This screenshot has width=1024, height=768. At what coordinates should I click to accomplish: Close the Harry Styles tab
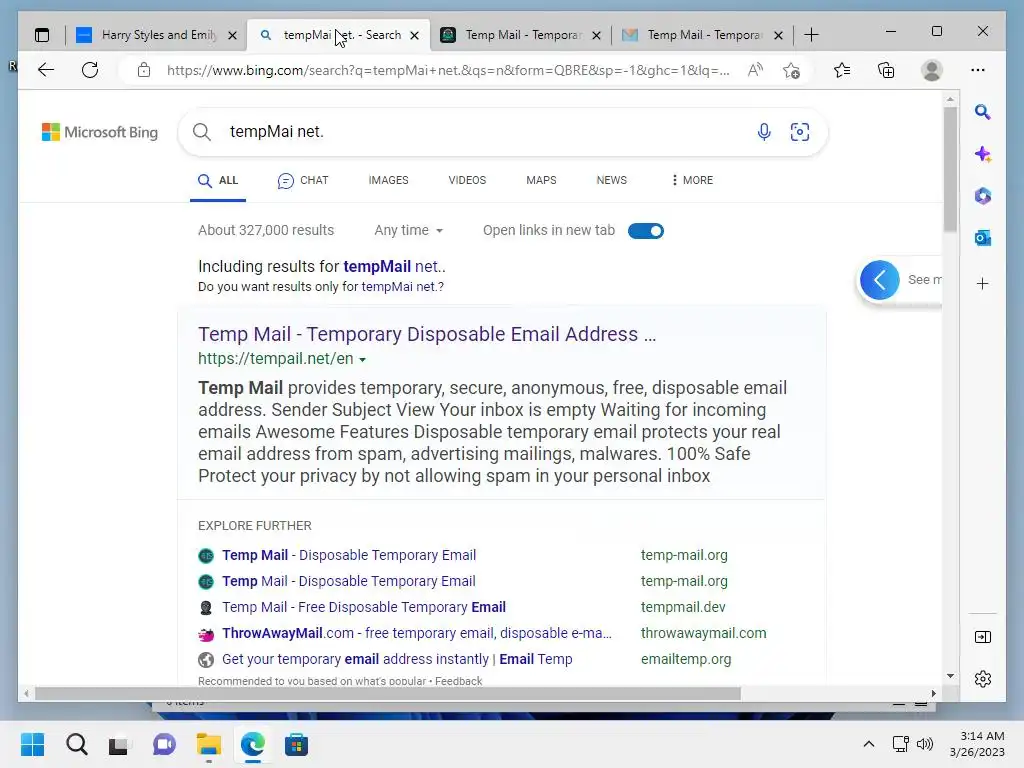coord(232,36)
